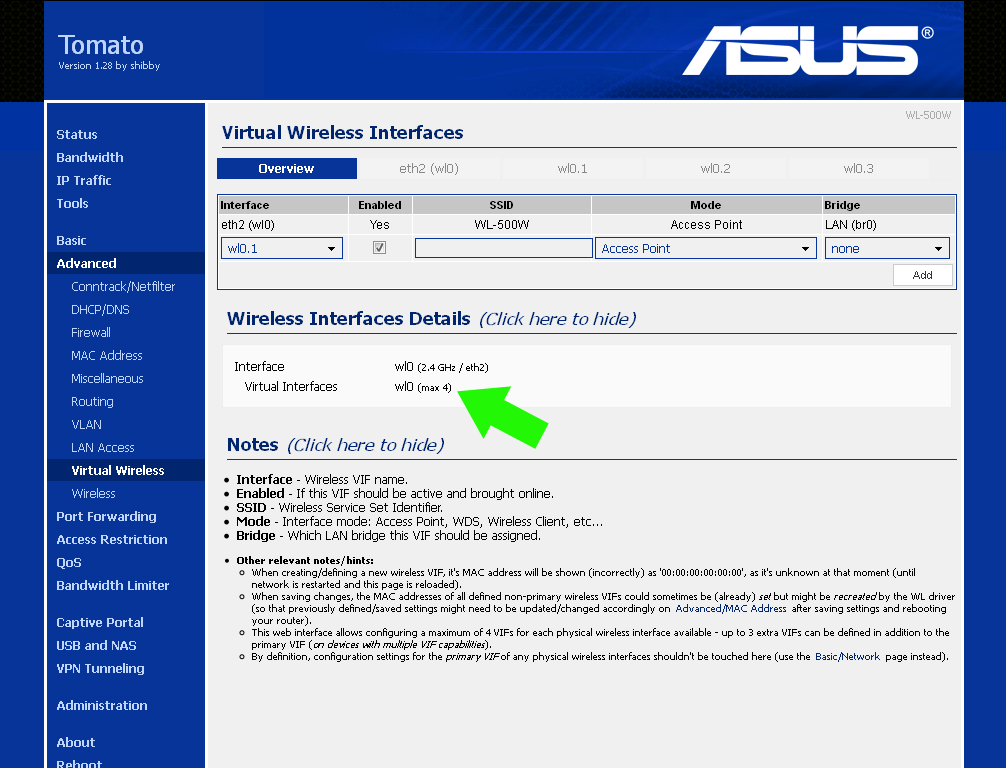Image resolution: width=1006 pixels, height=768 pixels.
Task: Open the Status menu
Action: [x=77, y=135]
